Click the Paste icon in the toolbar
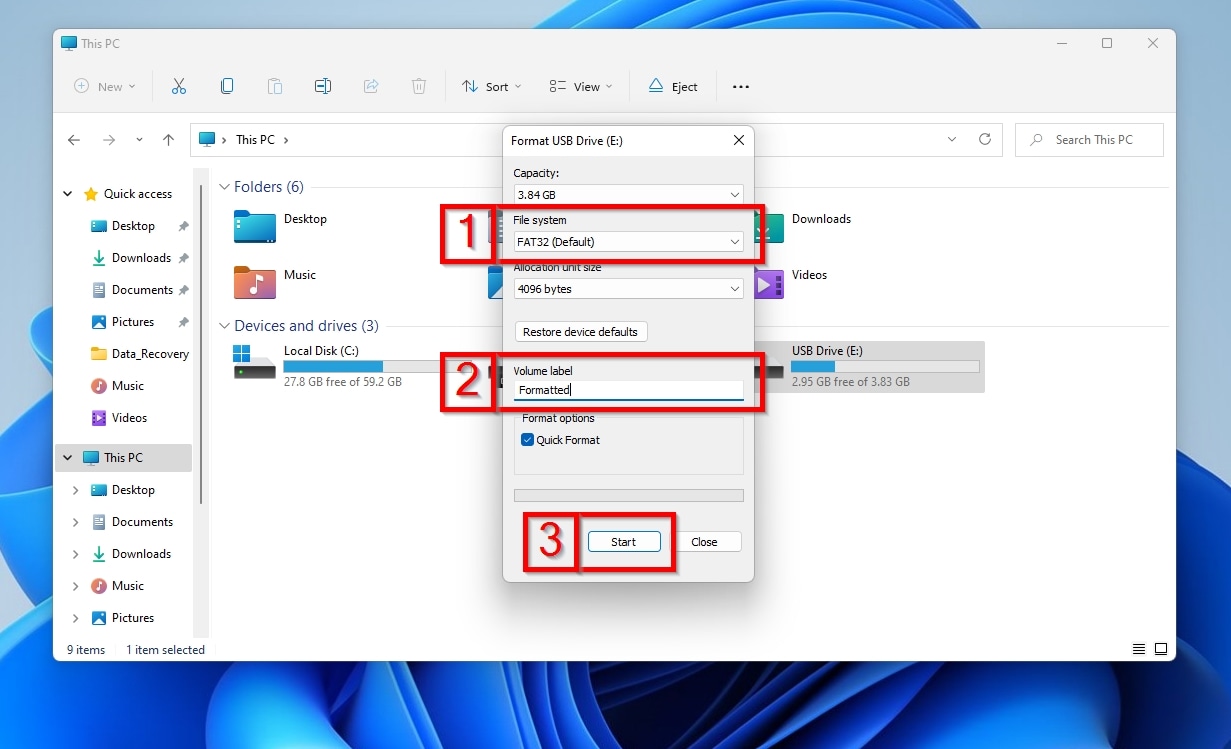 pos(275,86)
